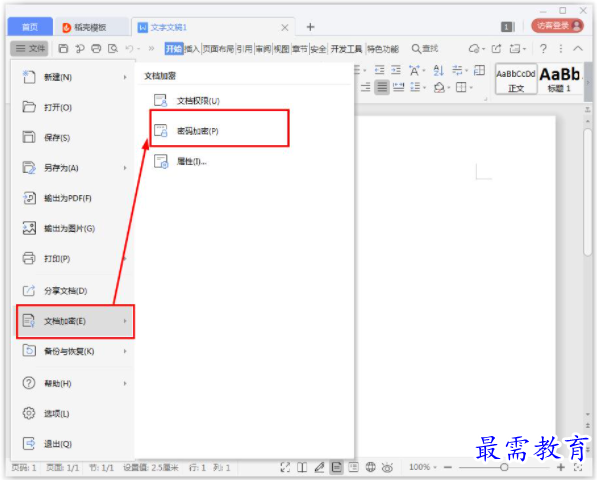Select 打印(P) in file menu
The height and width of the screenshot is (480, 597).
click(73, 258)
